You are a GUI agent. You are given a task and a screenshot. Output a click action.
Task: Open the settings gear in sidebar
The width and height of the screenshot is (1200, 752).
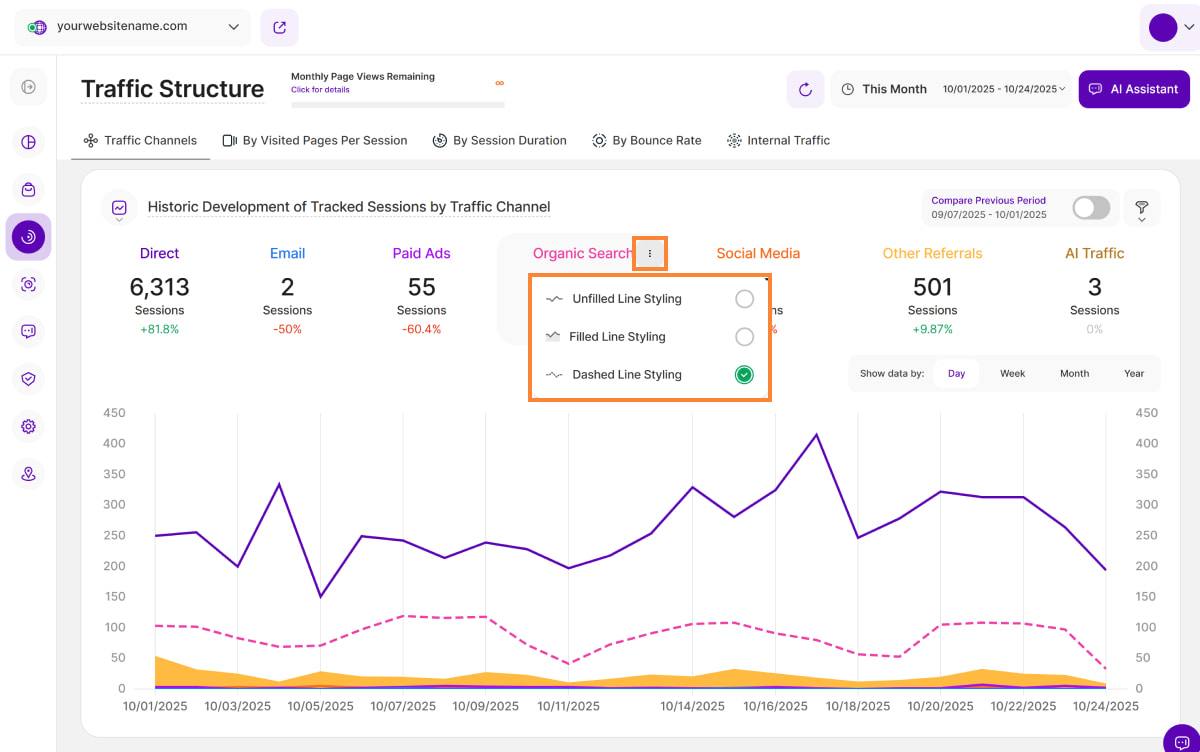tap(28, 426)
